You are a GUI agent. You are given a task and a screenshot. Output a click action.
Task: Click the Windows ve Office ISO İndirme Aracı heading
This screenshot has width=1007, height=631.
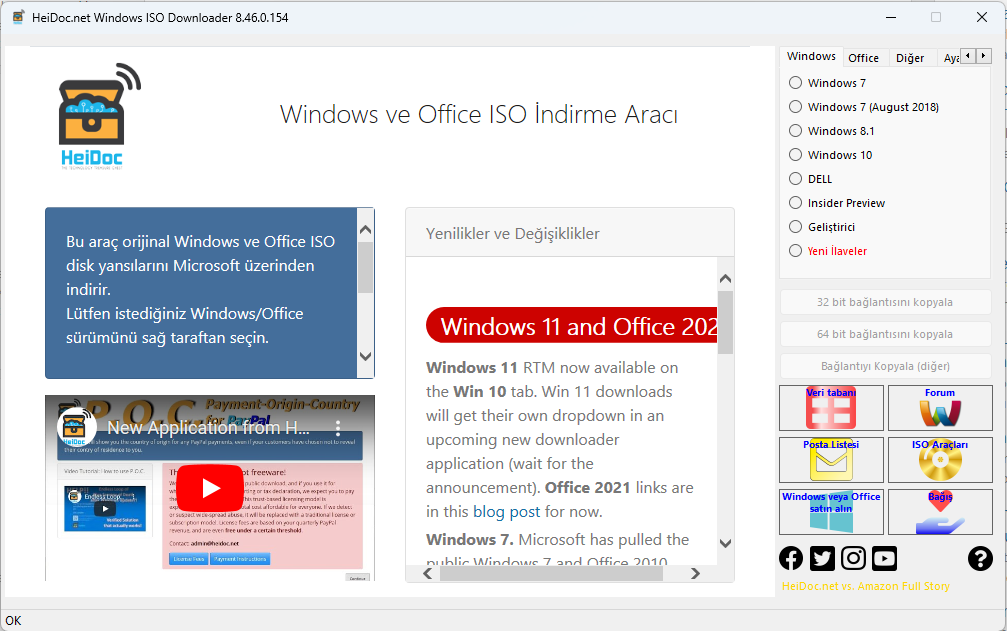click(x=479, y=114)
